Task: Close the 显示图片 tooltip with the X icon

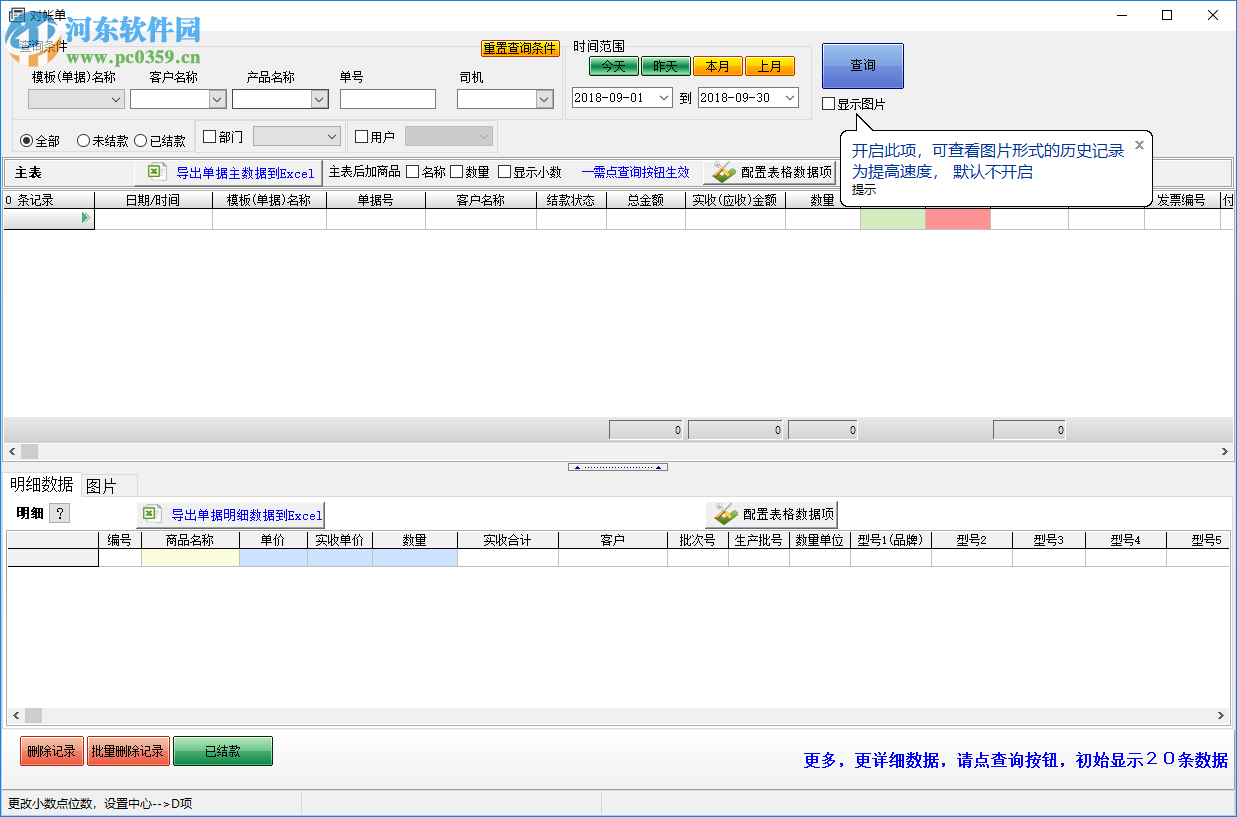Action: (x=1139, y=145)
